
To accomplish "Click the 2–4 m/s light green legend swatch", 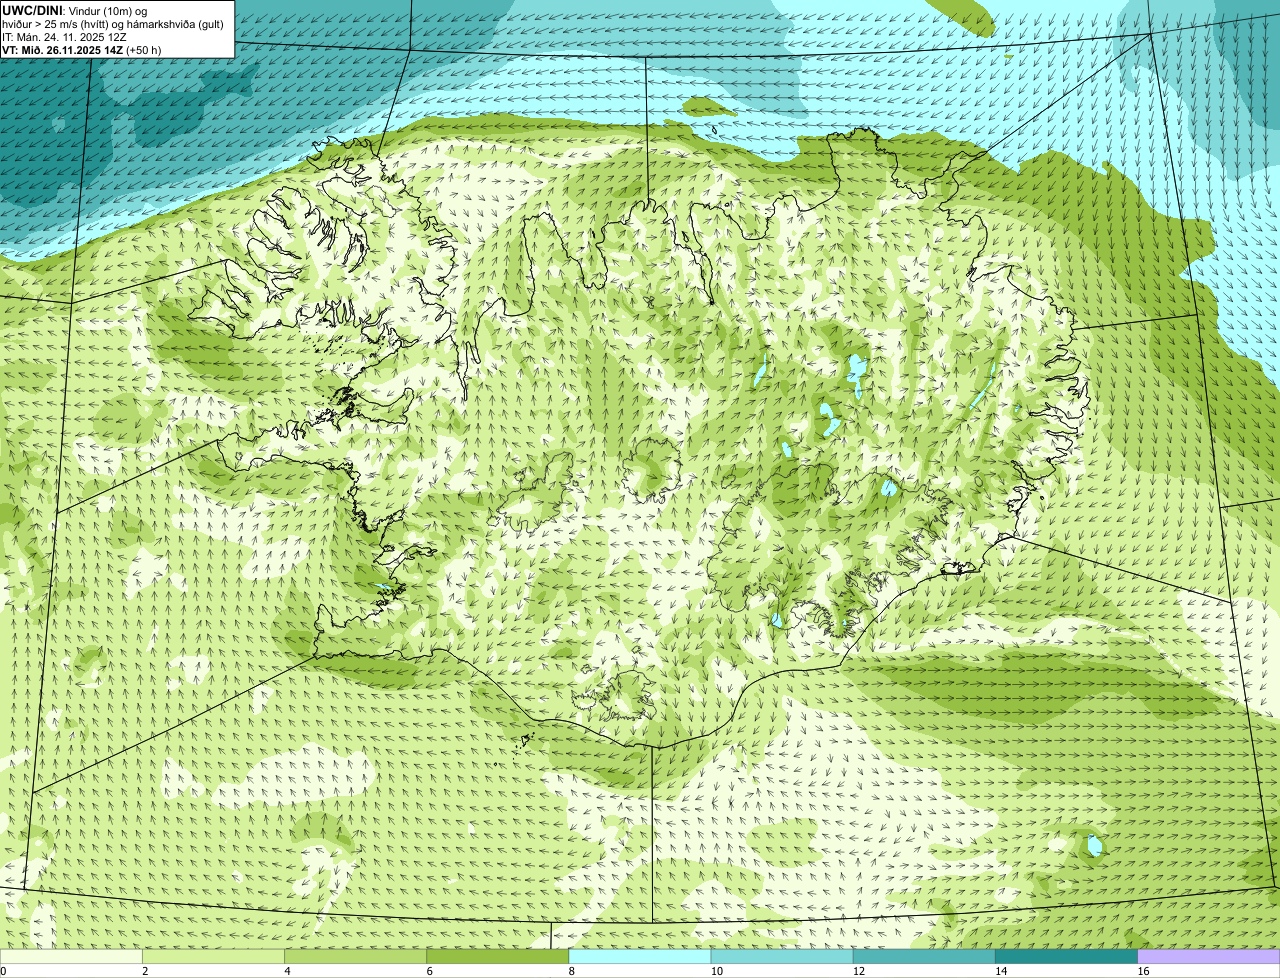I will point(213,956).
